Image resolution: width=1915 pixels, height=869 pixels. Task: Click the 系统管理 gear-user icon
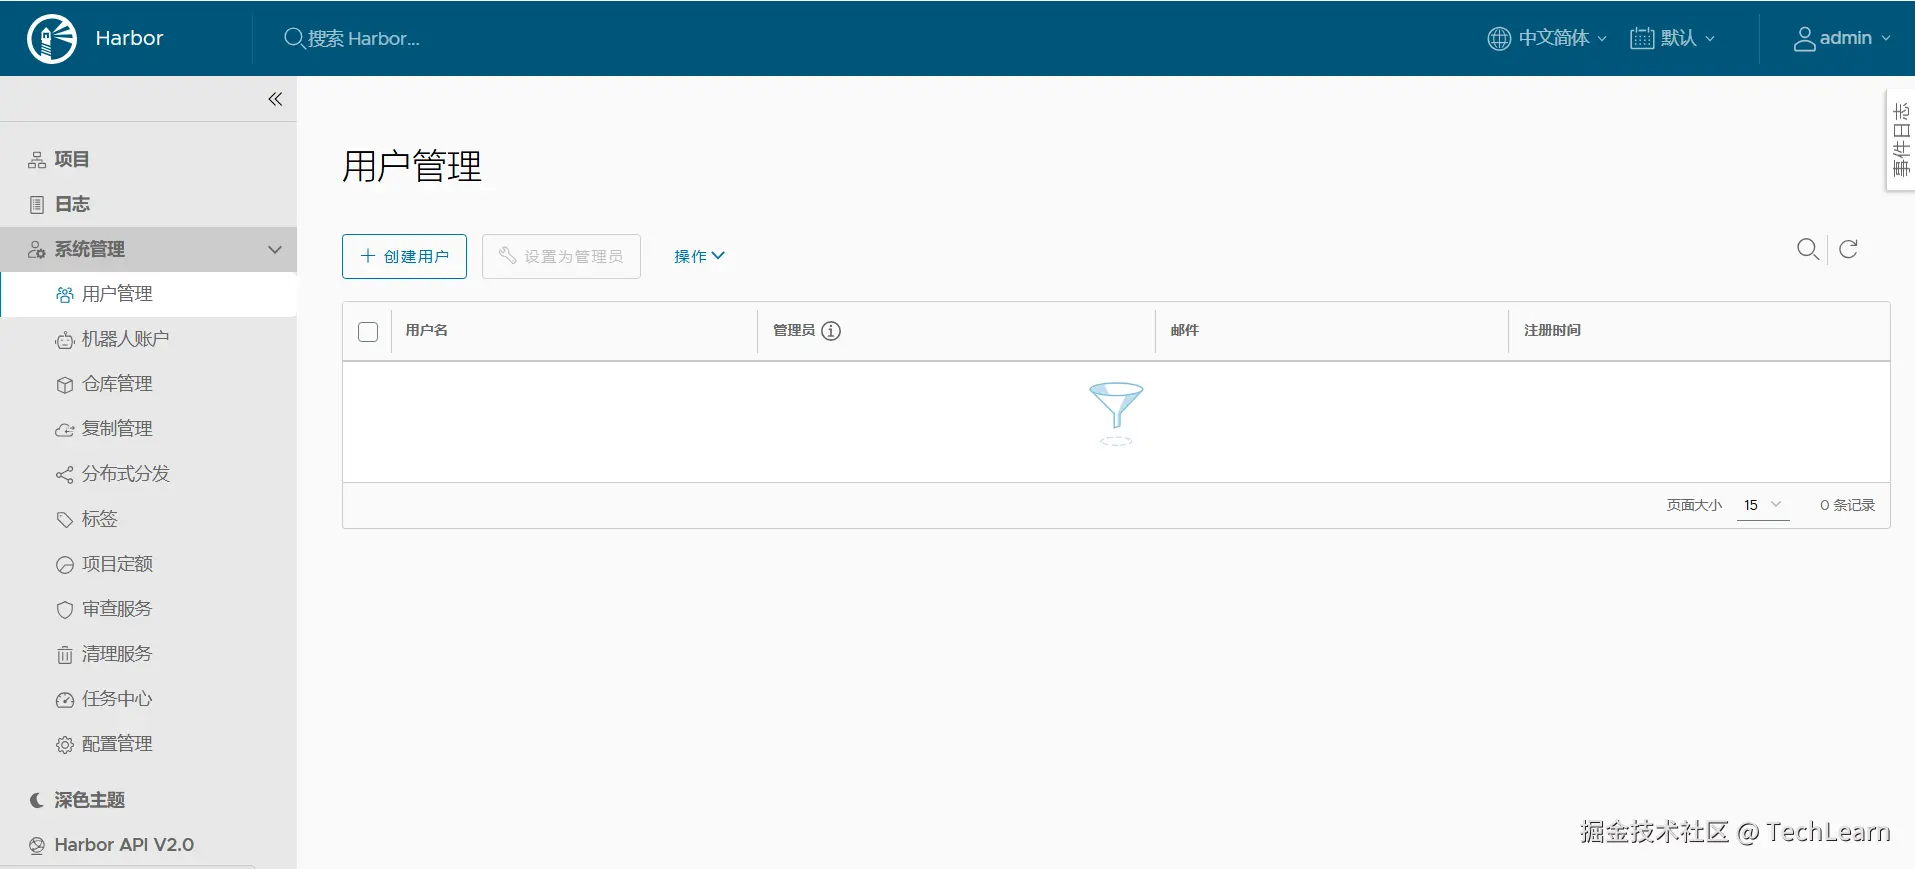(x=37, y=250)
